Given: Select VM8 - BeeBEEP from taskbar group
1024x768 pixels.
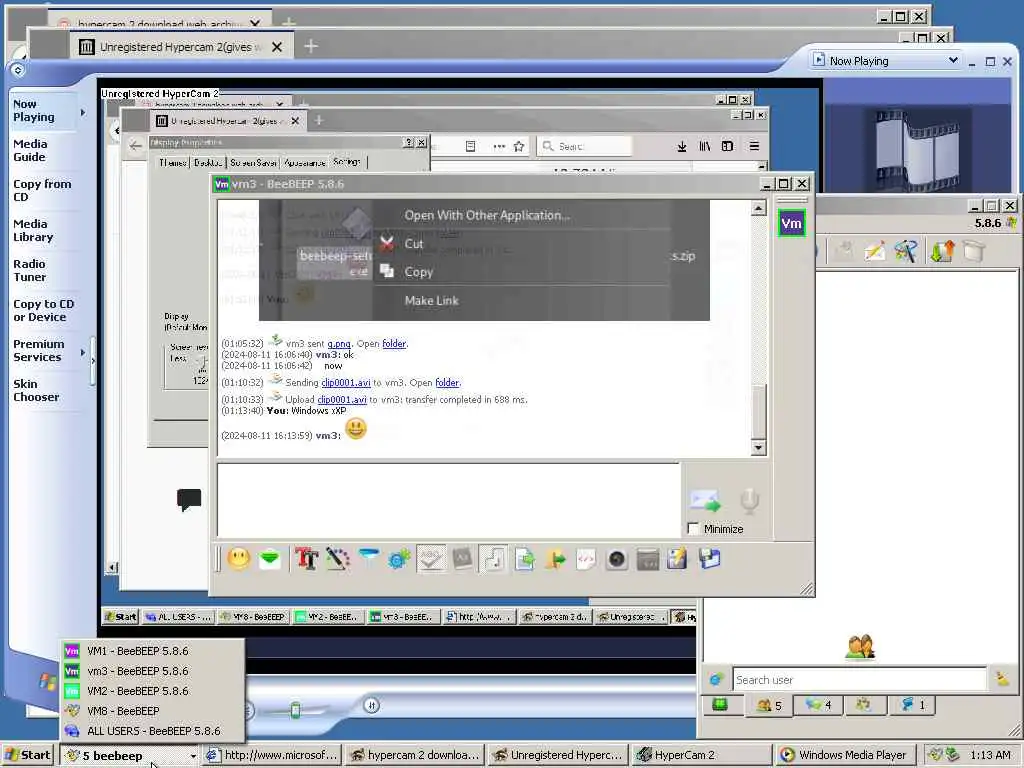Looking at the screenshot, I should click(153, 711).
